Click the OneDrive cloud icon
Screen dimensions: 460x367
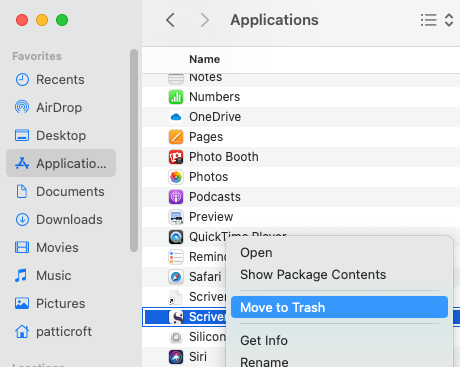(176, 117)
